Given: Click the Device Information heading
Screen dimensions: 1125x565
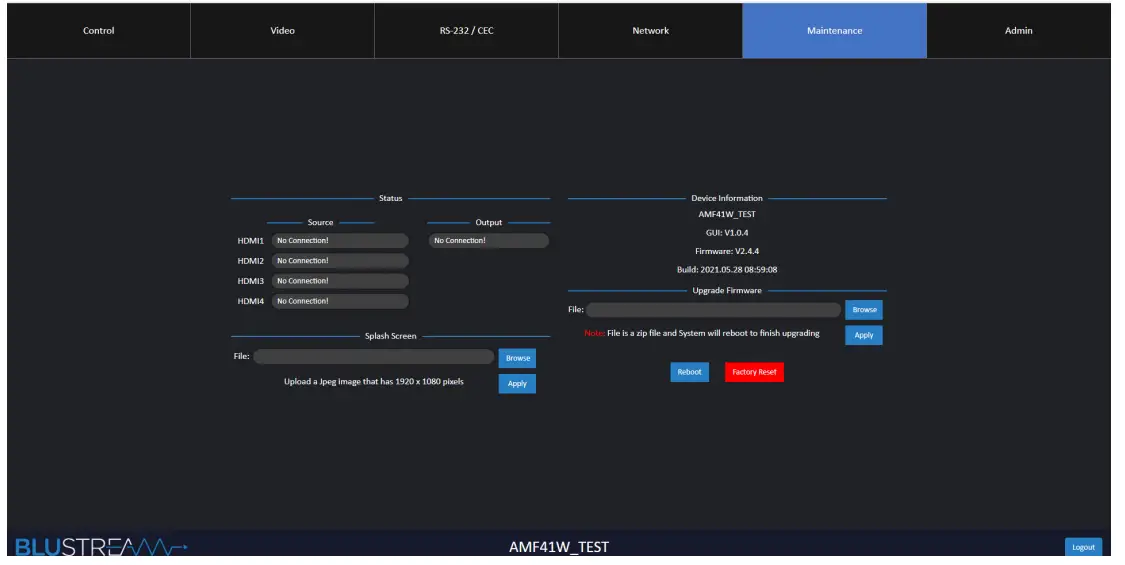Looking at the screenshot, I should click(727, 198).
